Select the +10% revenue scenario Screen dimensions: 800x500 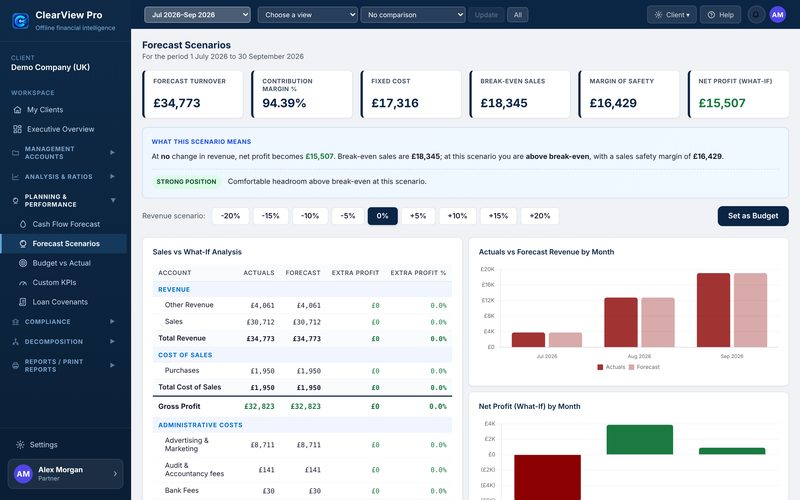[x=457, y=216]
